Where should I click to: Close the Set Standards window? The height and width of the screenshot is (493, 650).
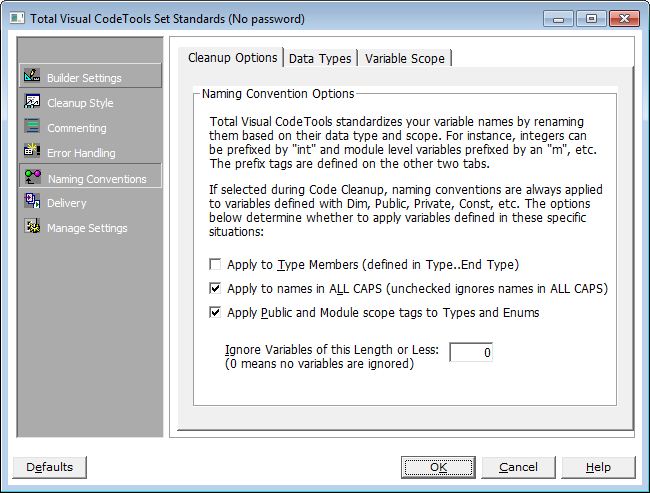624,19
